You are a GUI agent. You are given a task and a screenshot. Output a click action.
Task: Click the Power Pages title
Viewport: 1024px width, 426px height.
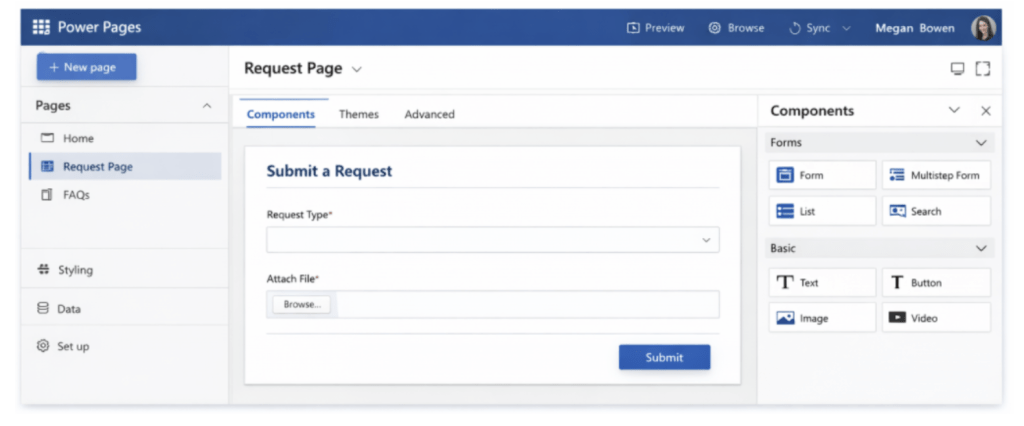pos(99,27)
